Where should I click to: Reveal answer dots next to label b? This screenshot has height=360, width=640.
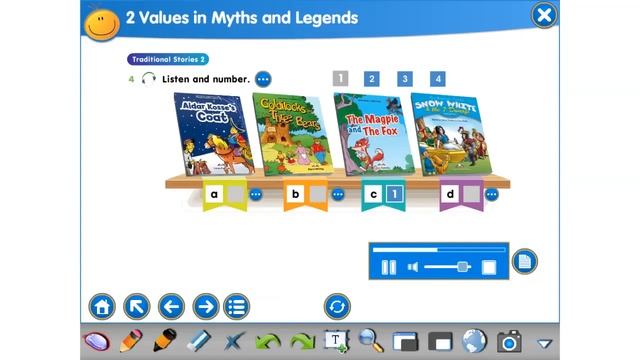click(x=338, y=194)
